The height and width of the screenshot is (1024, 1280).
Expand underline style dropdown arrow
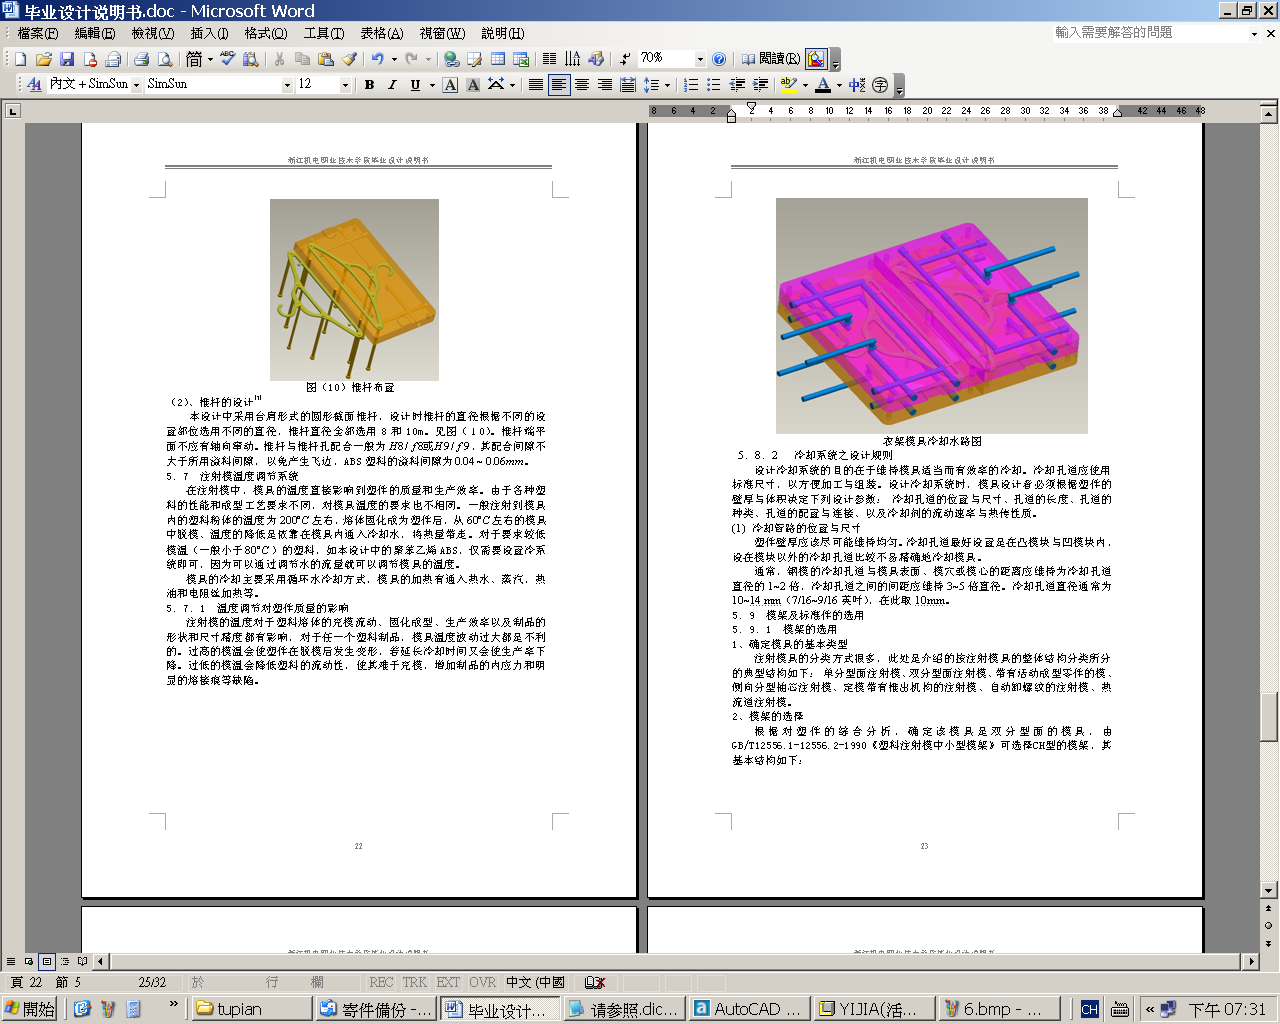(x=431, y=85)
